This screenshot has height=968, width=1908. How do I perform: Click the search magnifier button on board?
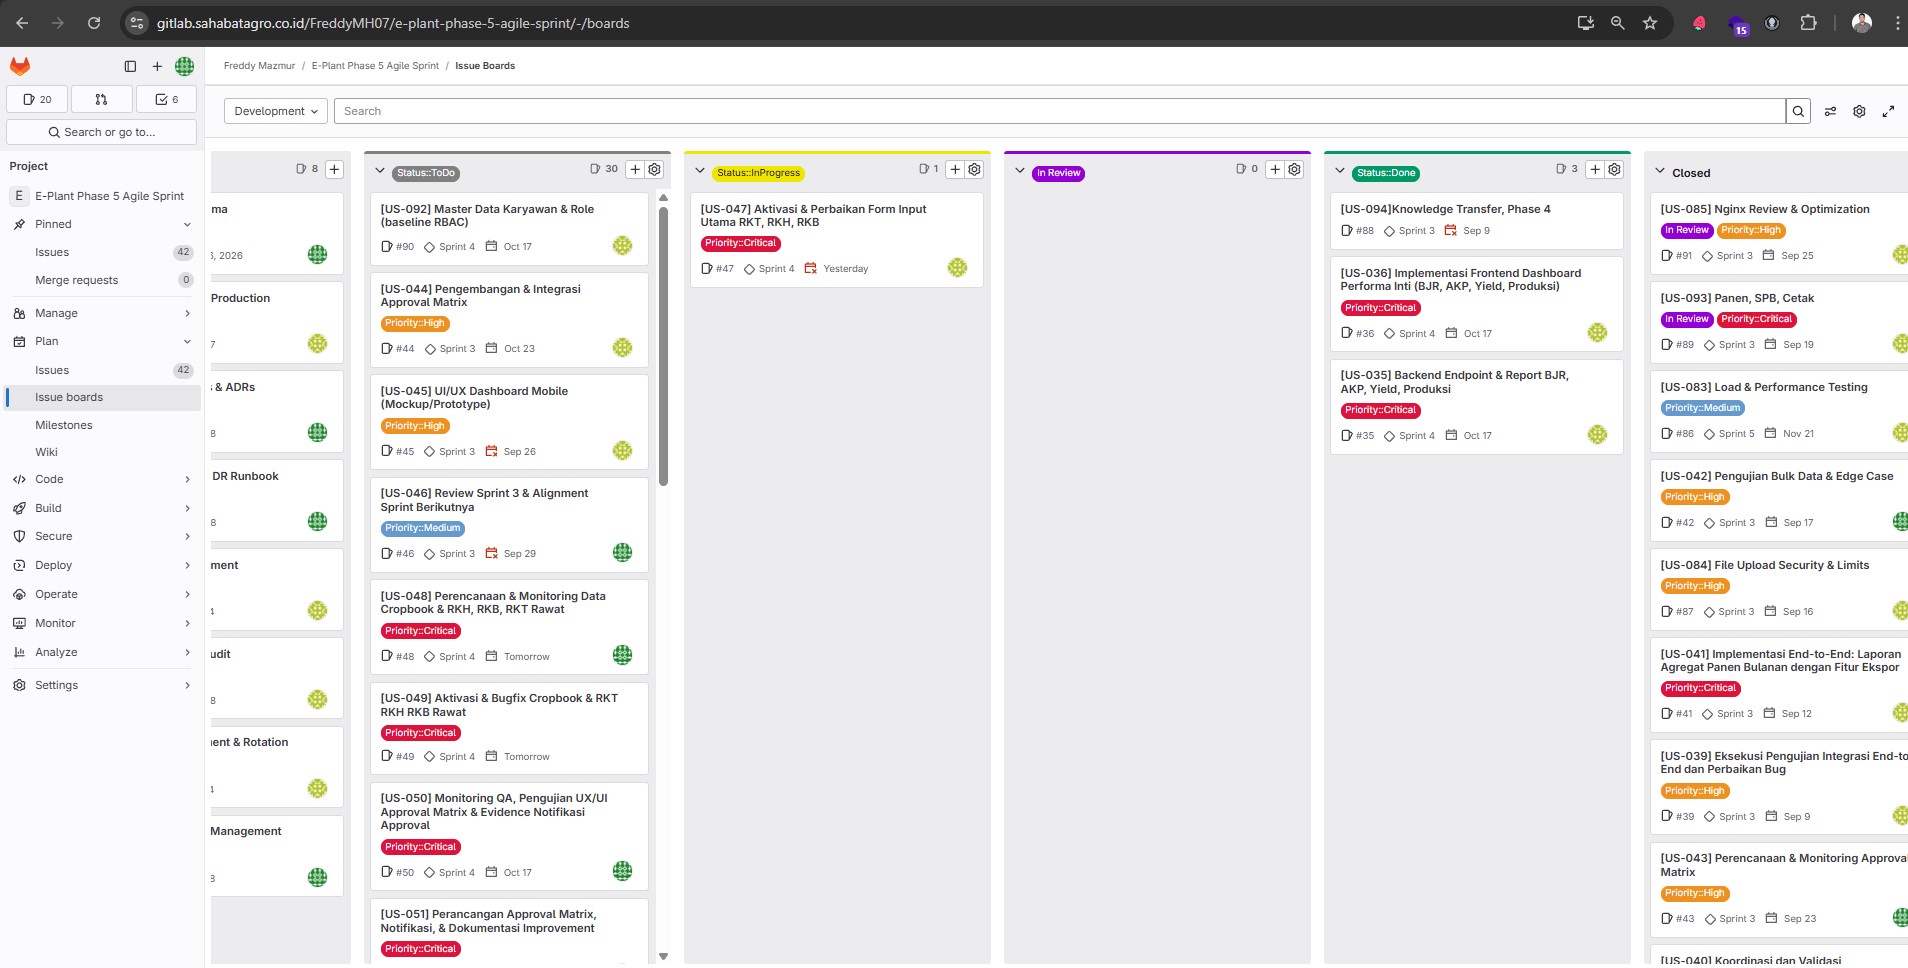point(1798,111)
